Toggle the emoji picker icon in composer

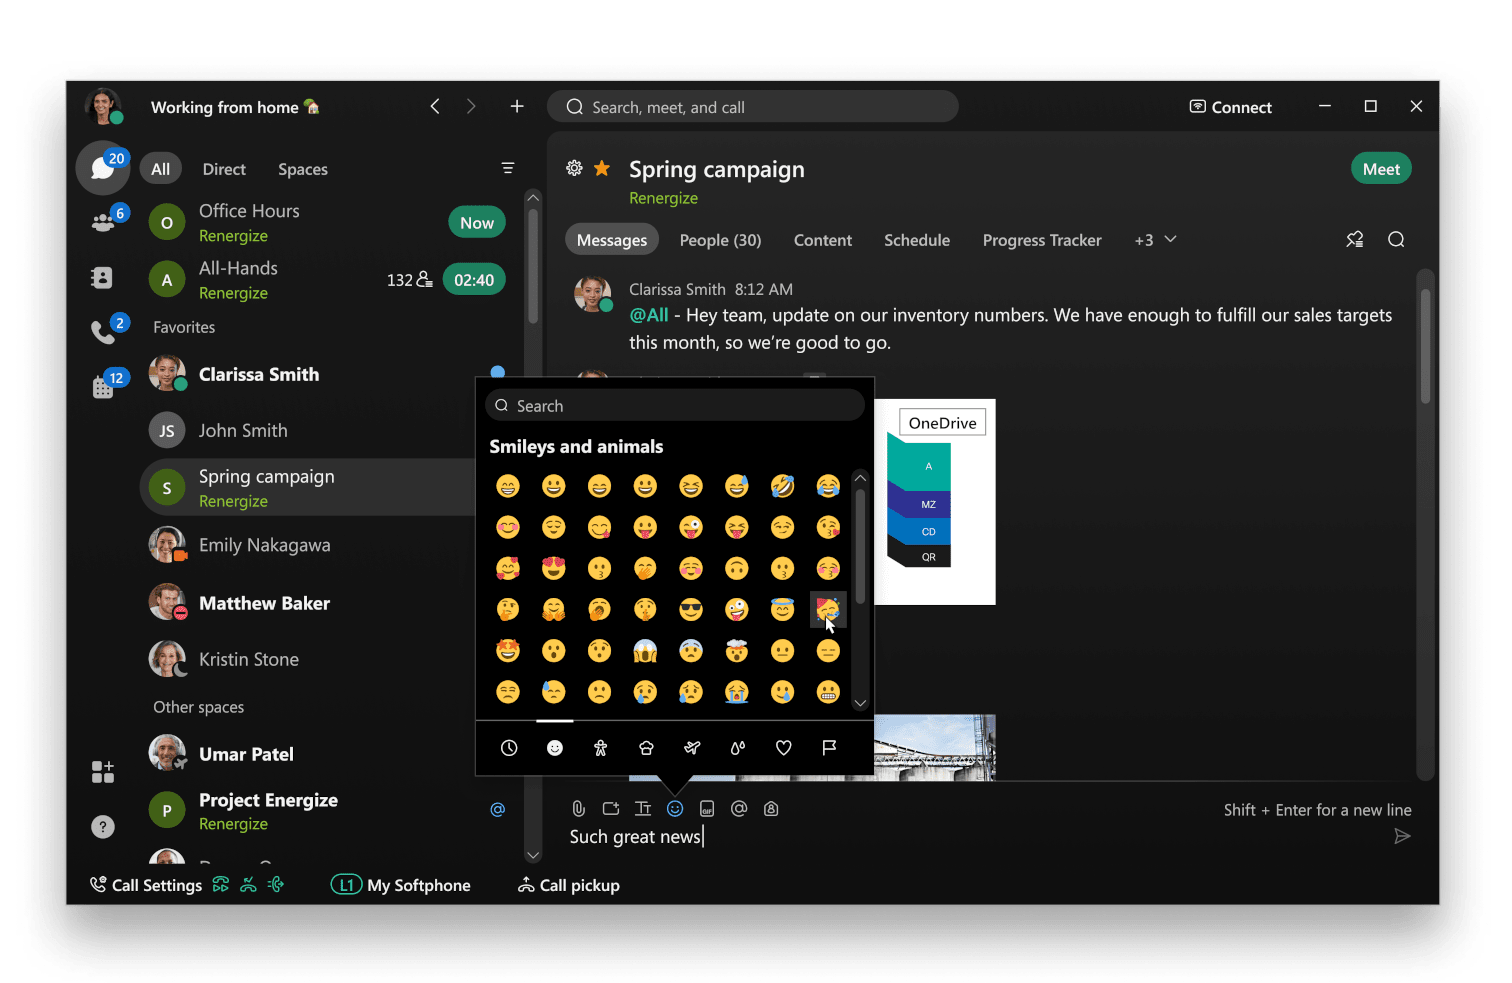tap(675, 808)
